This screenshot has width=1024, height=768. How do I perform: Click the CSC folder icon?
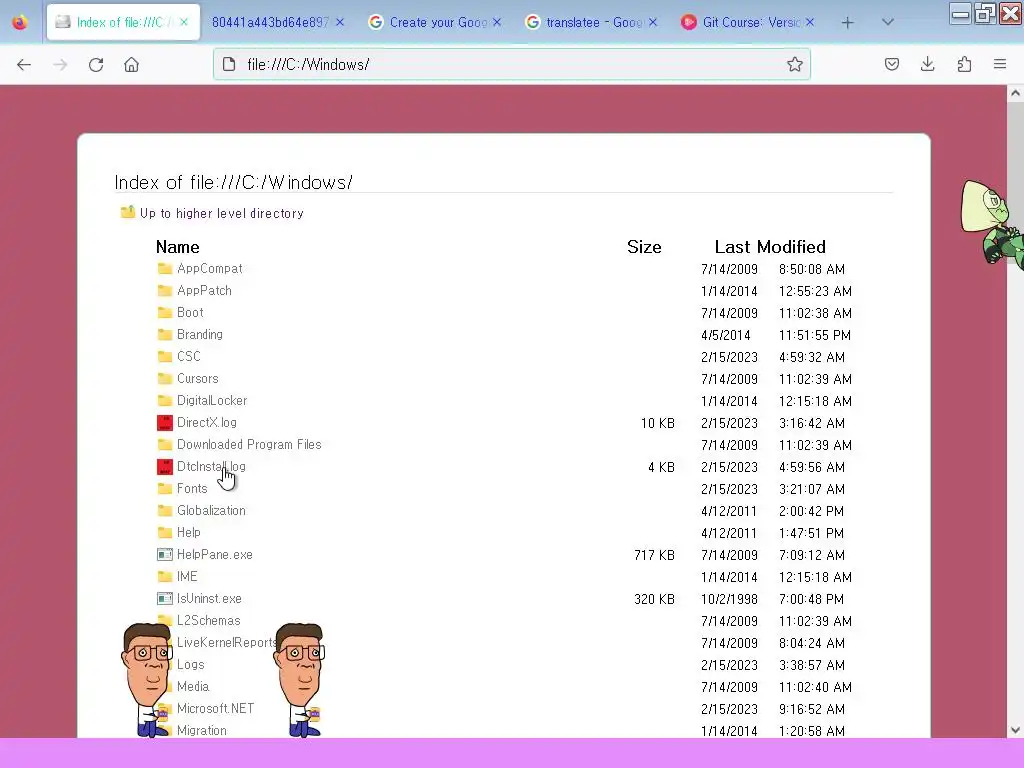(x=165, y=357)
